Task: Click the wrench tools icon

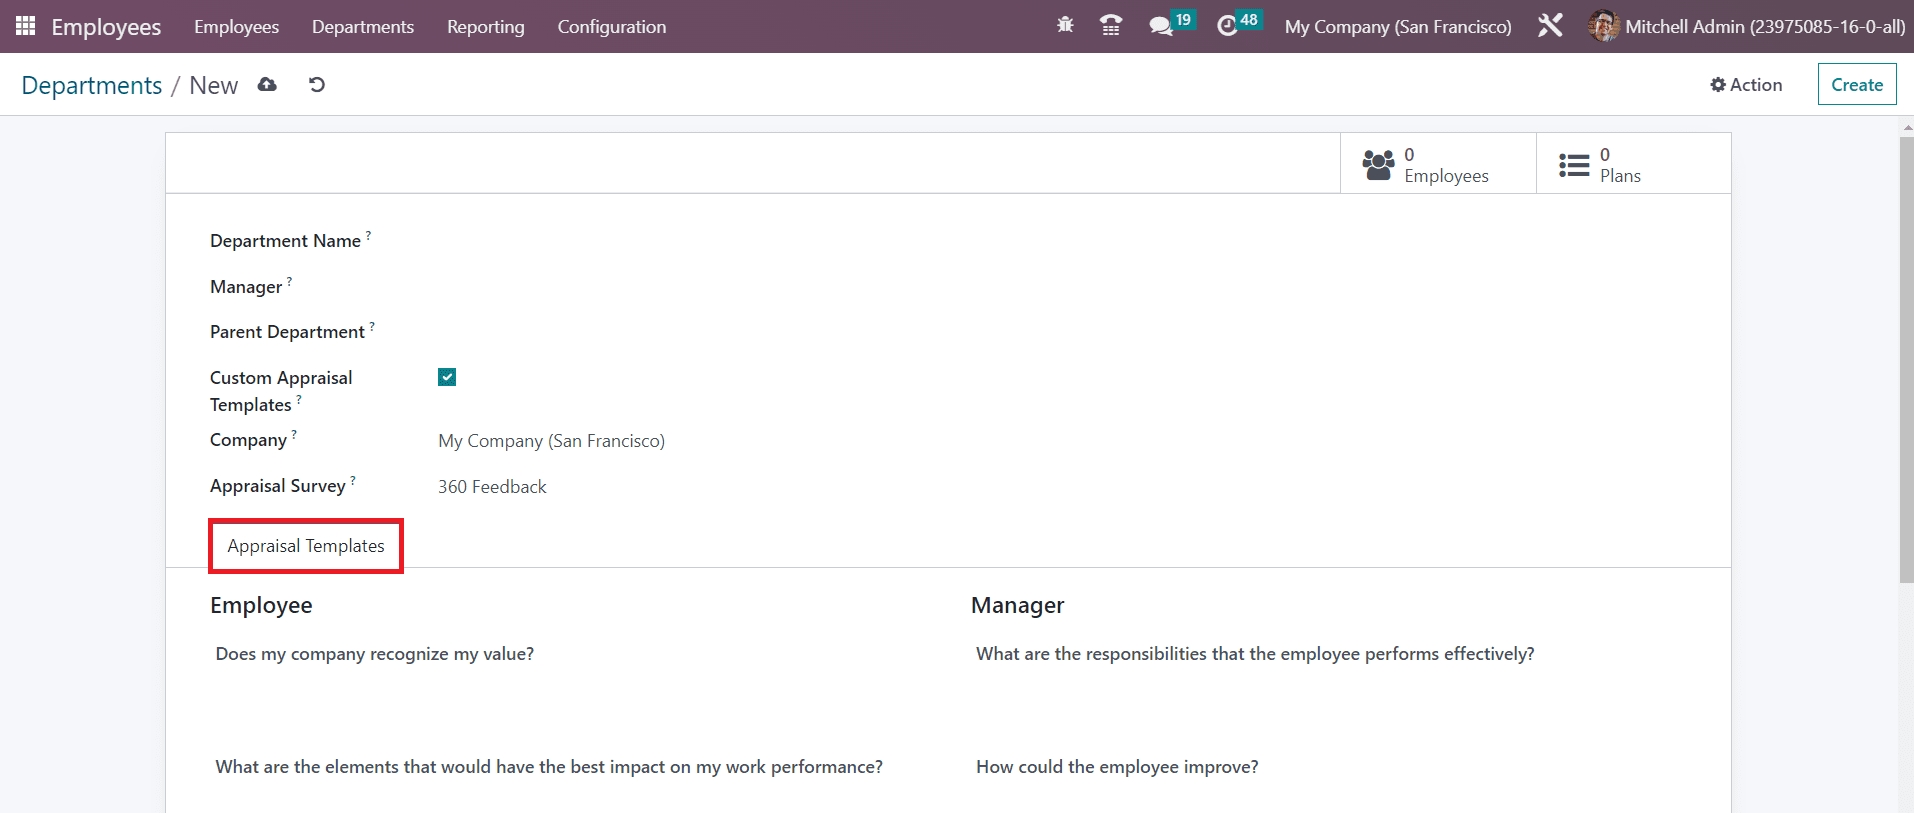Action: click(1550, 26)
